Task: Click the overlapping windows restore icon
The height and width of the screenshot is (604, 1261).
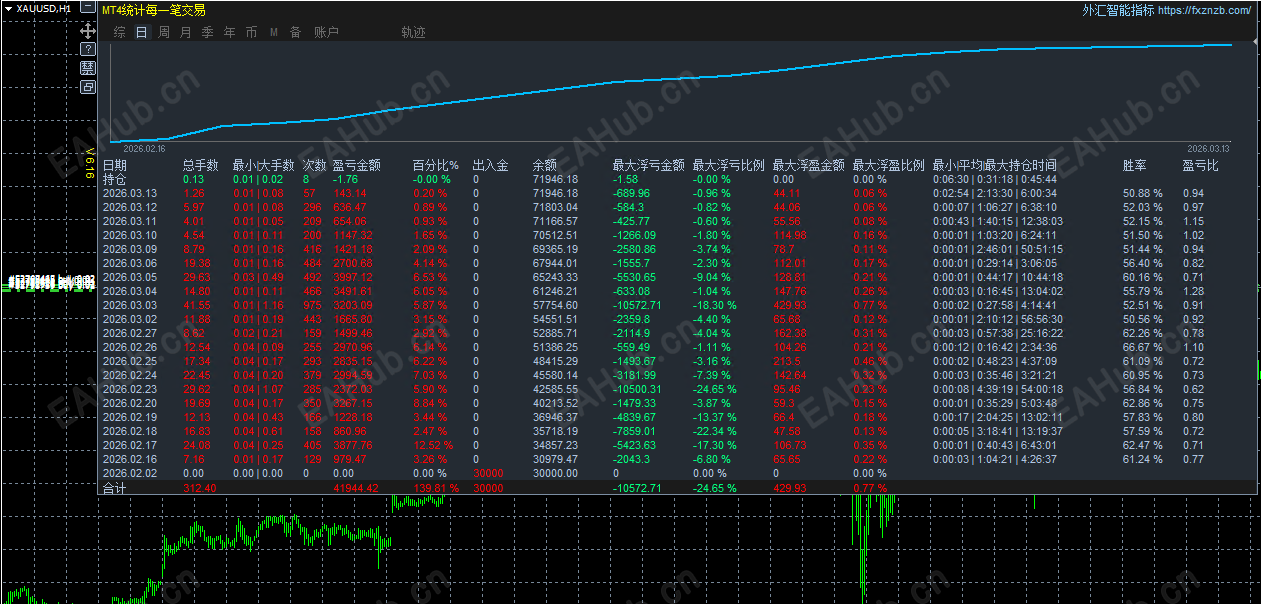Action: [88, 87]
